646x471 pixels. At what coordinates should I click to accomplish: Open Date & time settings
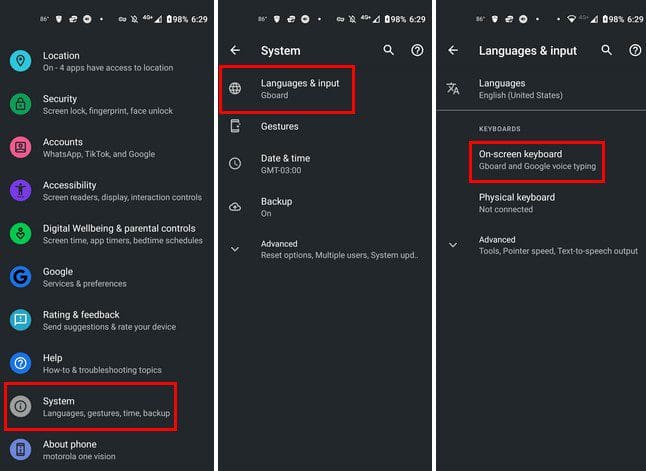pyautogui.click(x=325, y=164)
